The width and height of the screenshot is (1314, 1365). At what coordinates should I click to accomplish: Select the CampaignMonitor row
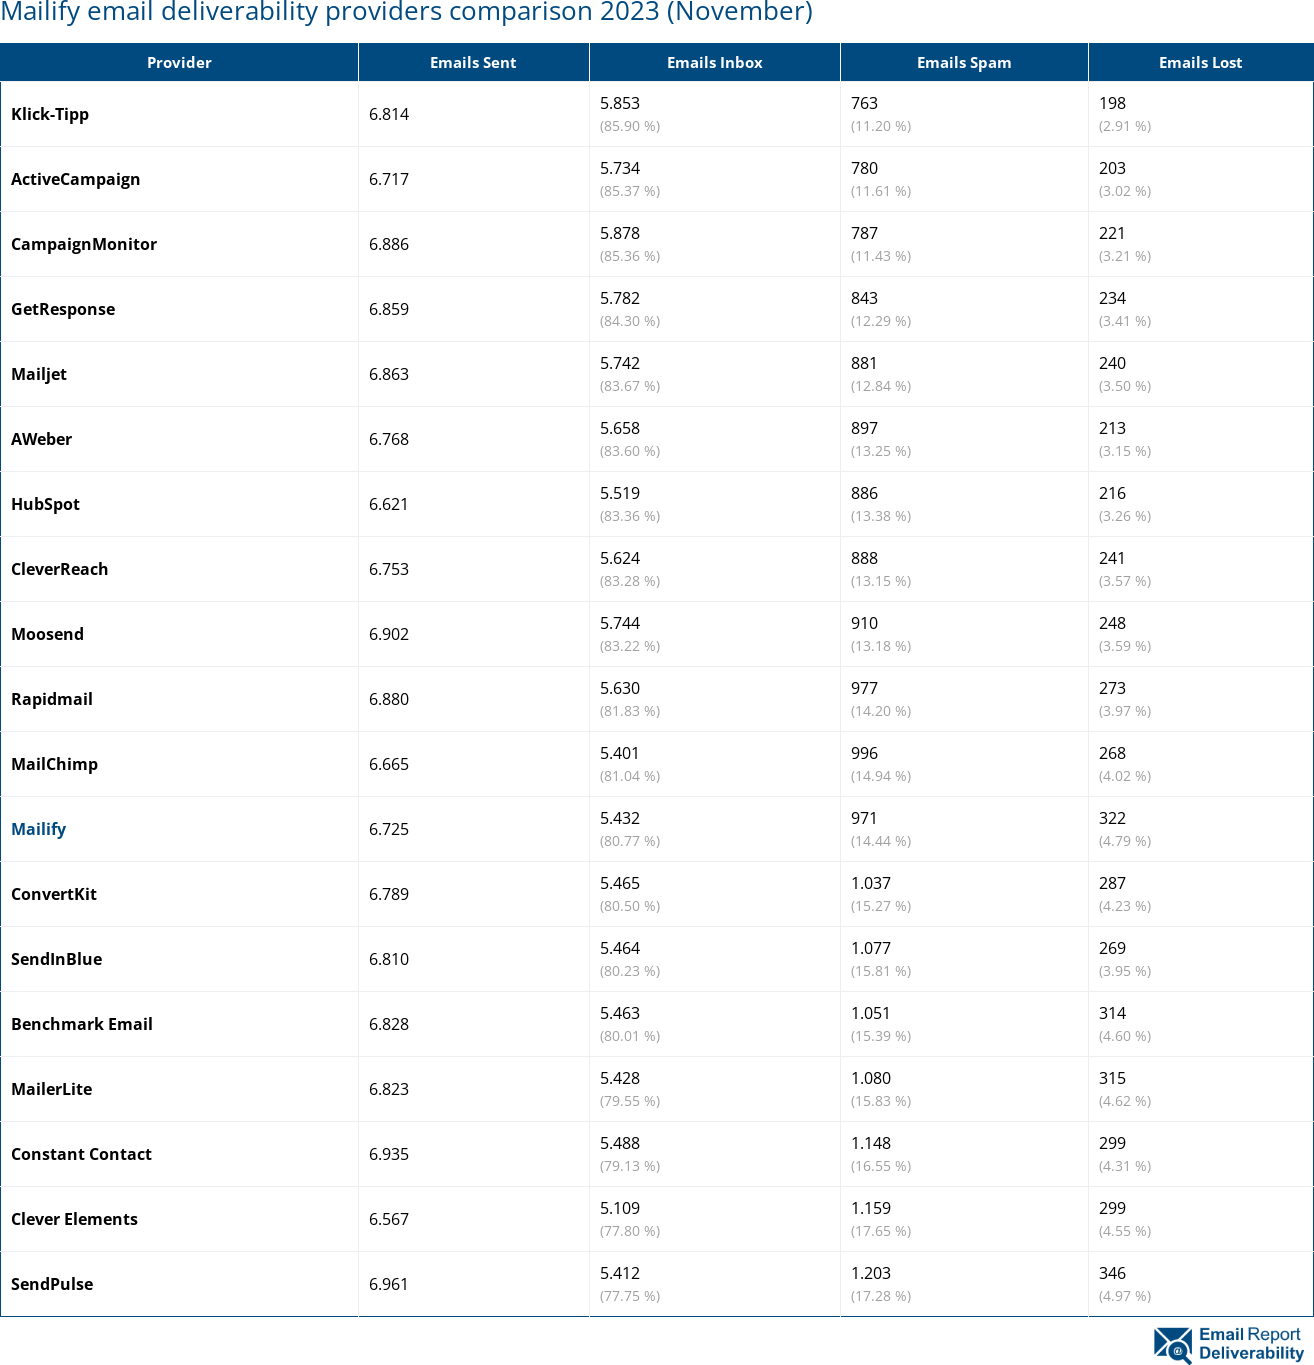(84, 244)
